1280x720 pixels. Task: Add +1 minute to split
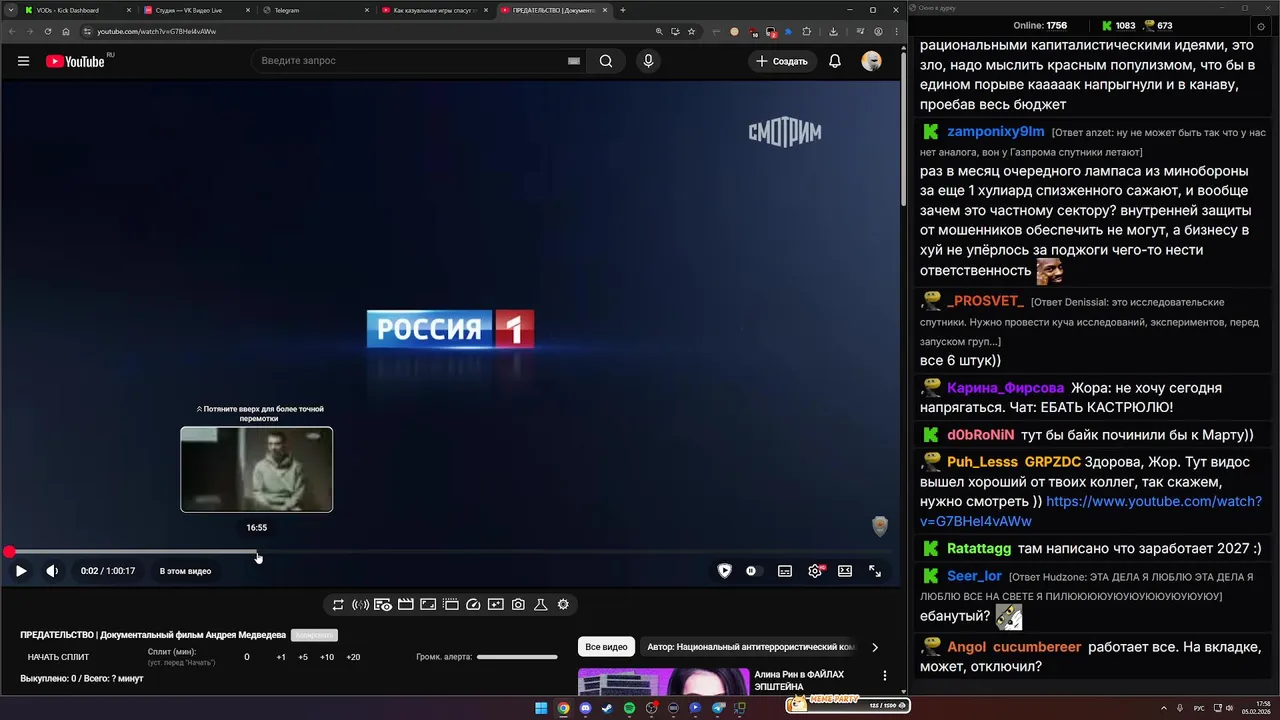click(281, 657)
